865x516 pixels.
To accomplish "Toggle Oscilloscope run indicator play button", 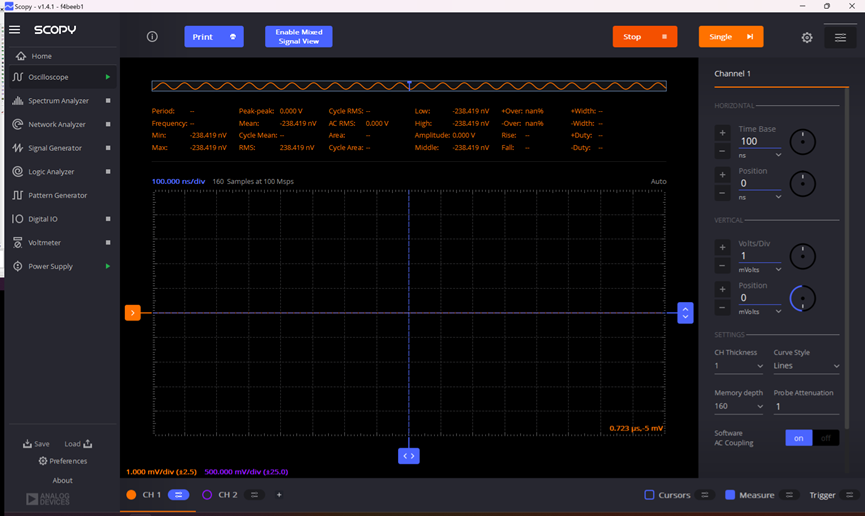I will point(108,77).
